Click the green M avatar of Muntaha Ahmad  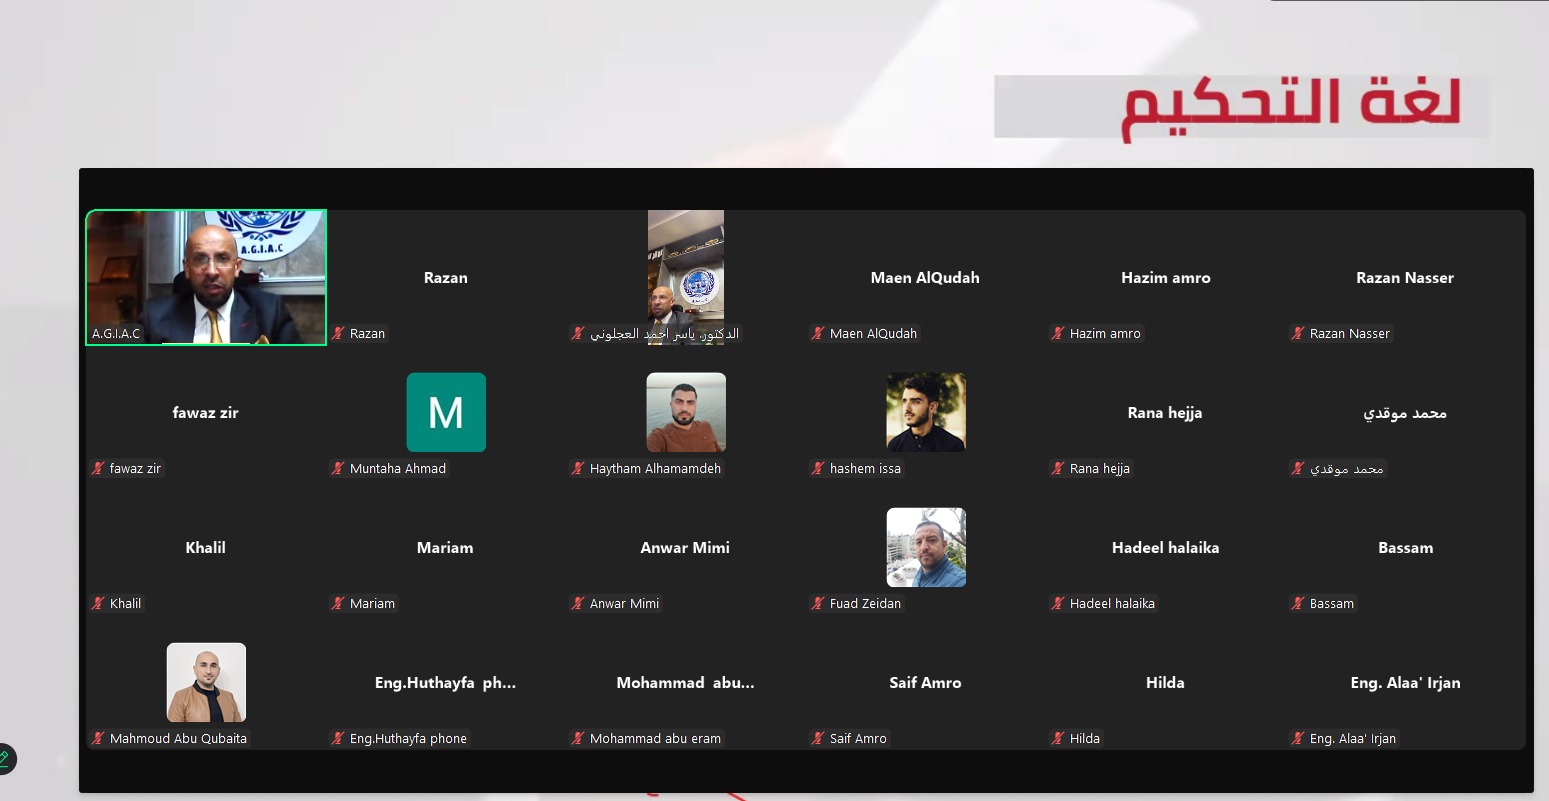(x=446, y=412)
